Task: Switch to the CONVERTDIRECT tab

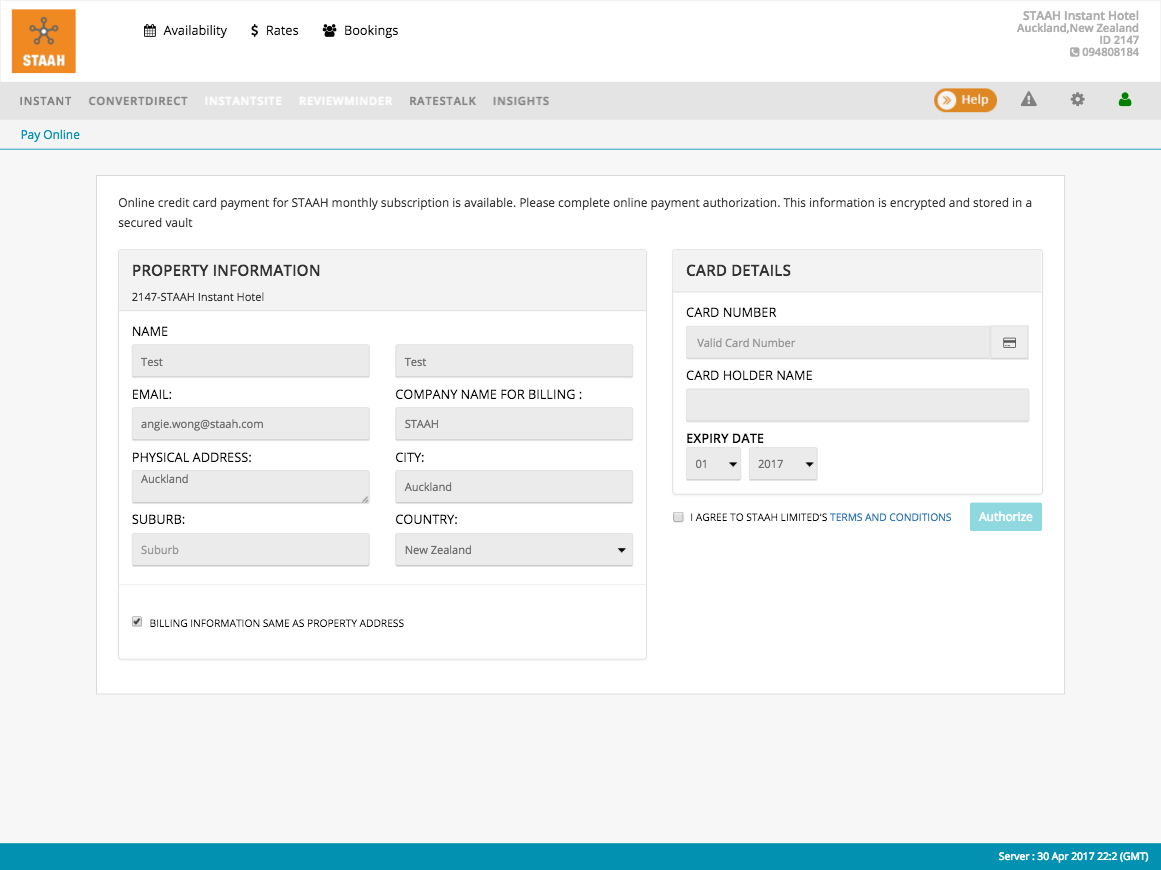Action: (x=138, y=101)
